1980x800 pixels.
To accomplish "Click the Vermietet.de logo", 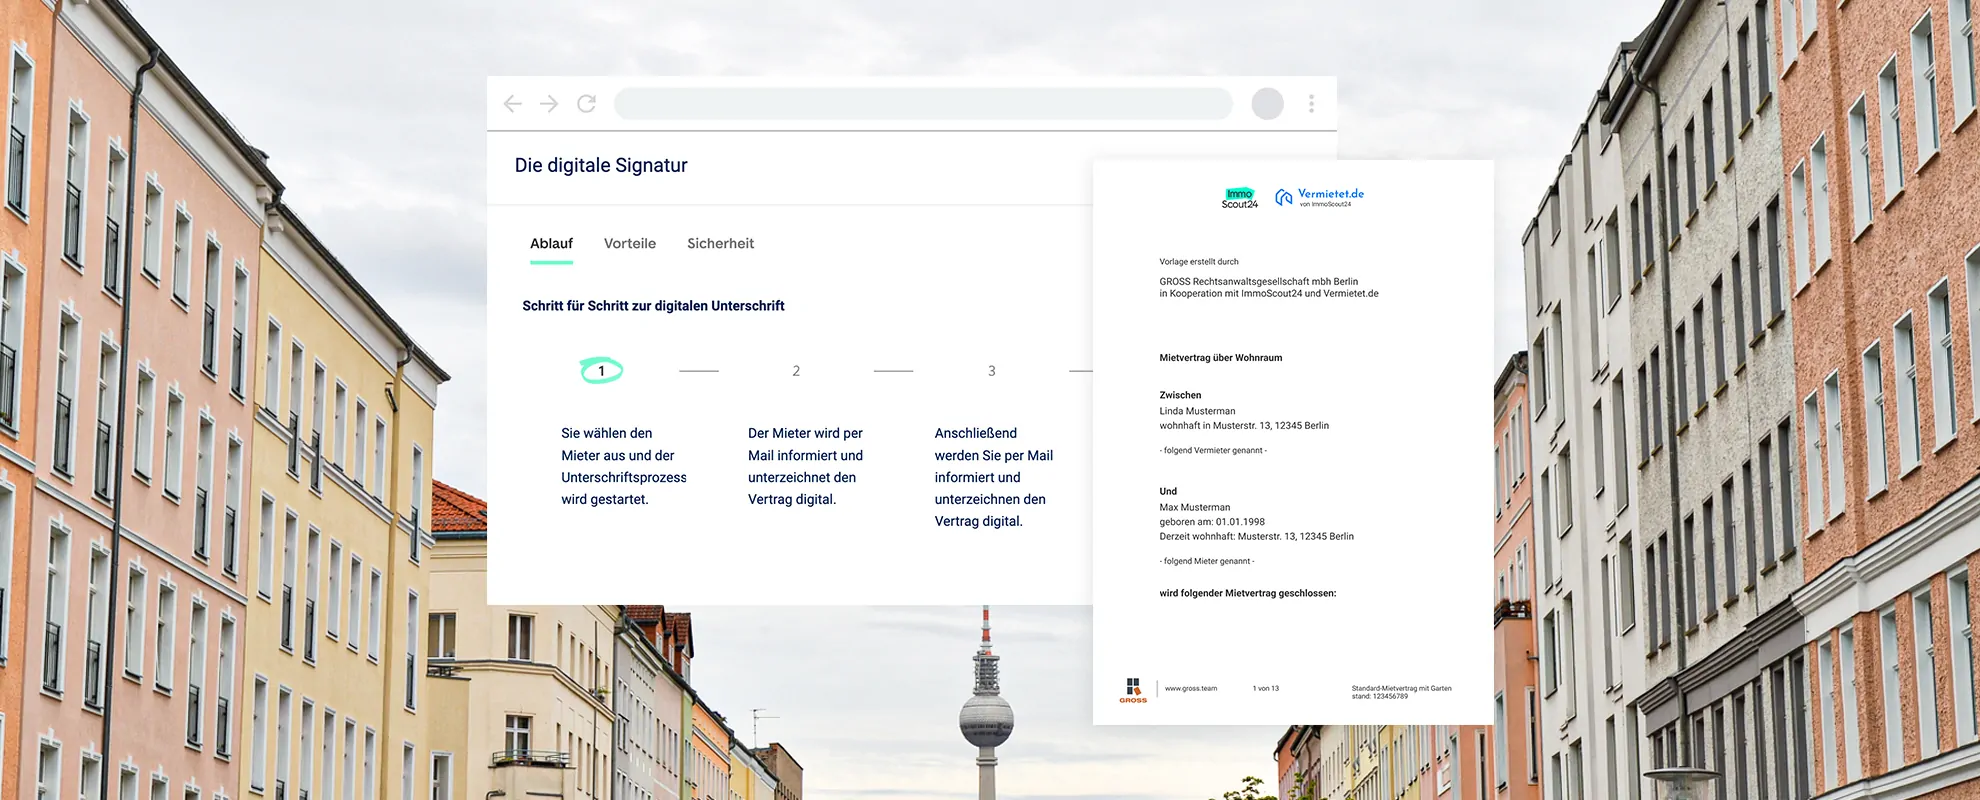I will (x=1319, y=197).
